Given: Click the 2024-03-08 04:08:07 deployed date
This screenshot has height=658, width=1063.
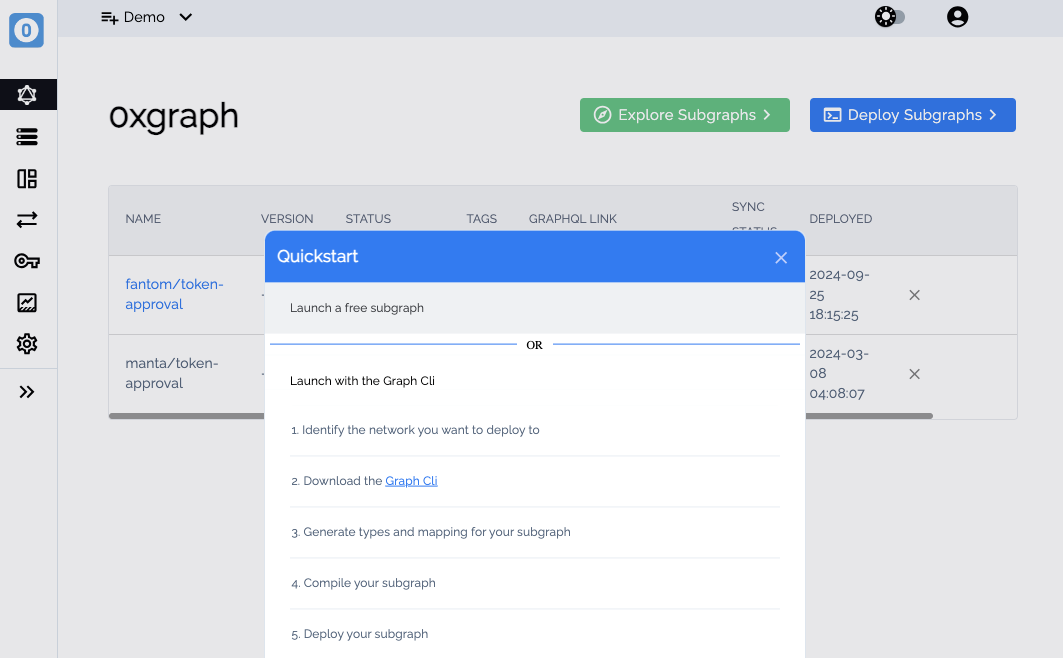Looking at the screenshot, I should 839,373.
